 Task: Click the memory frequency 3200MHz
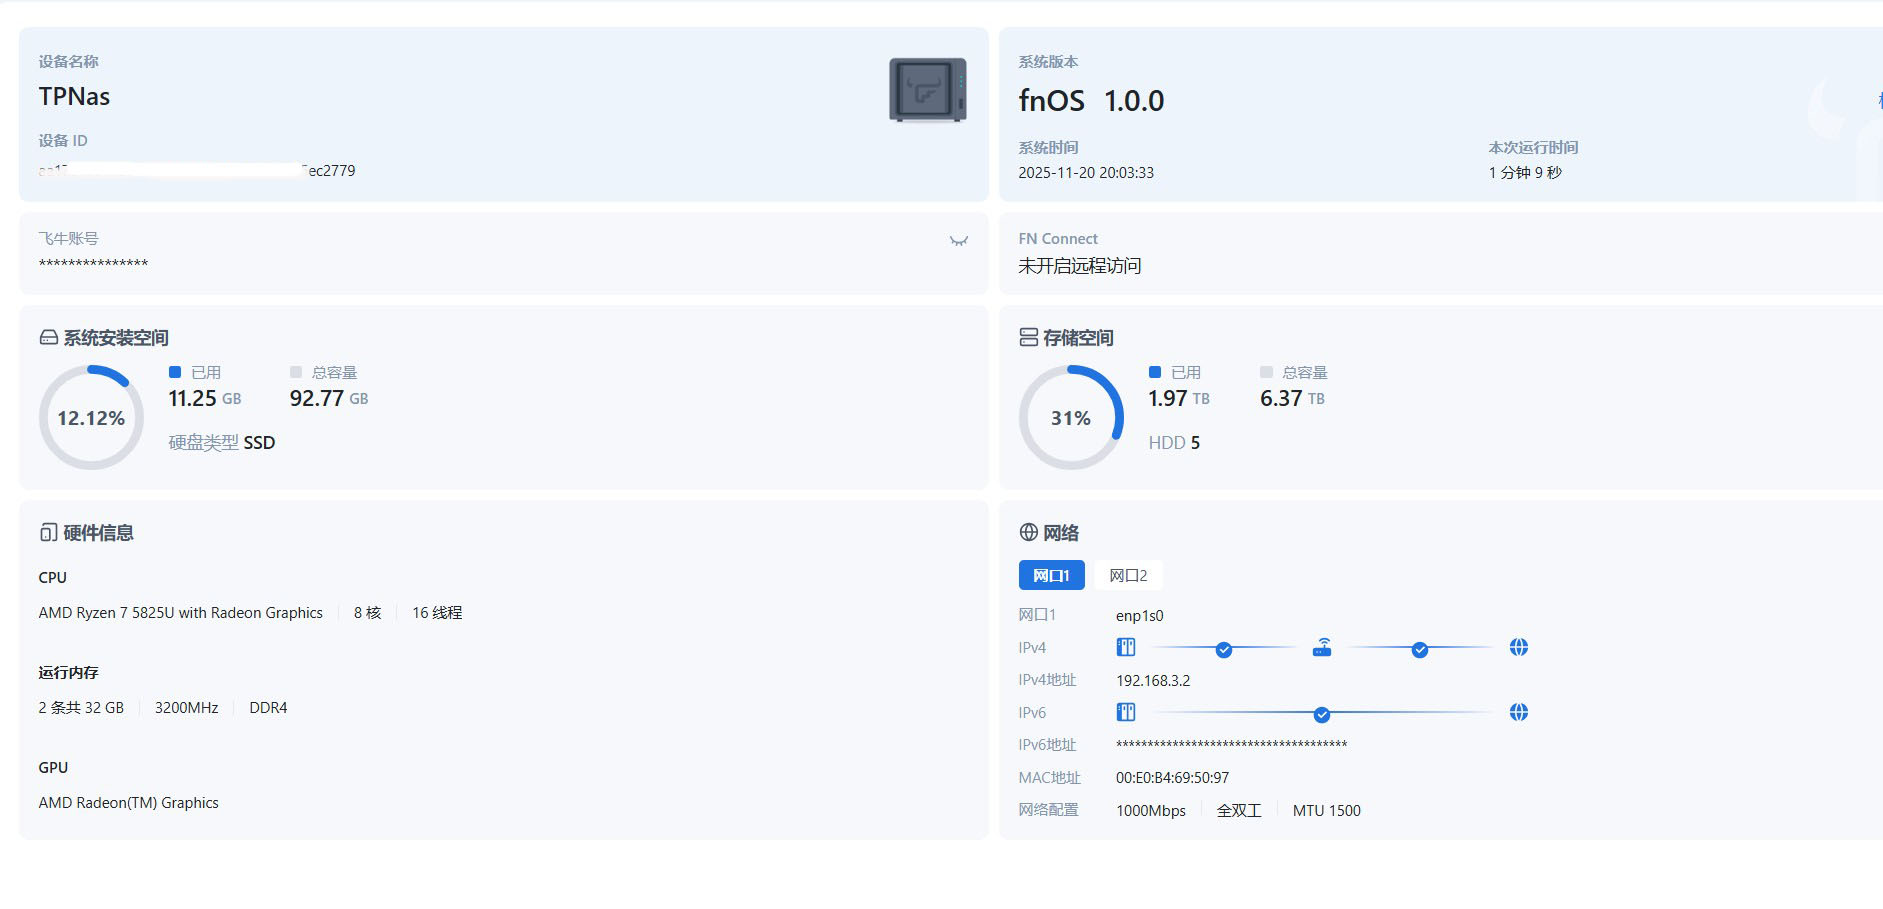pyautogui.click(x=186, y=708)
